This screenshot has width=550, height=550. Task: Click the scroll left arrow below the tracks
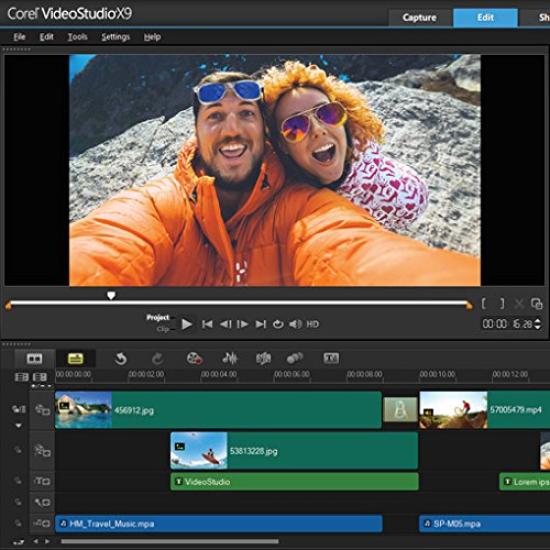tap(35, 541)
